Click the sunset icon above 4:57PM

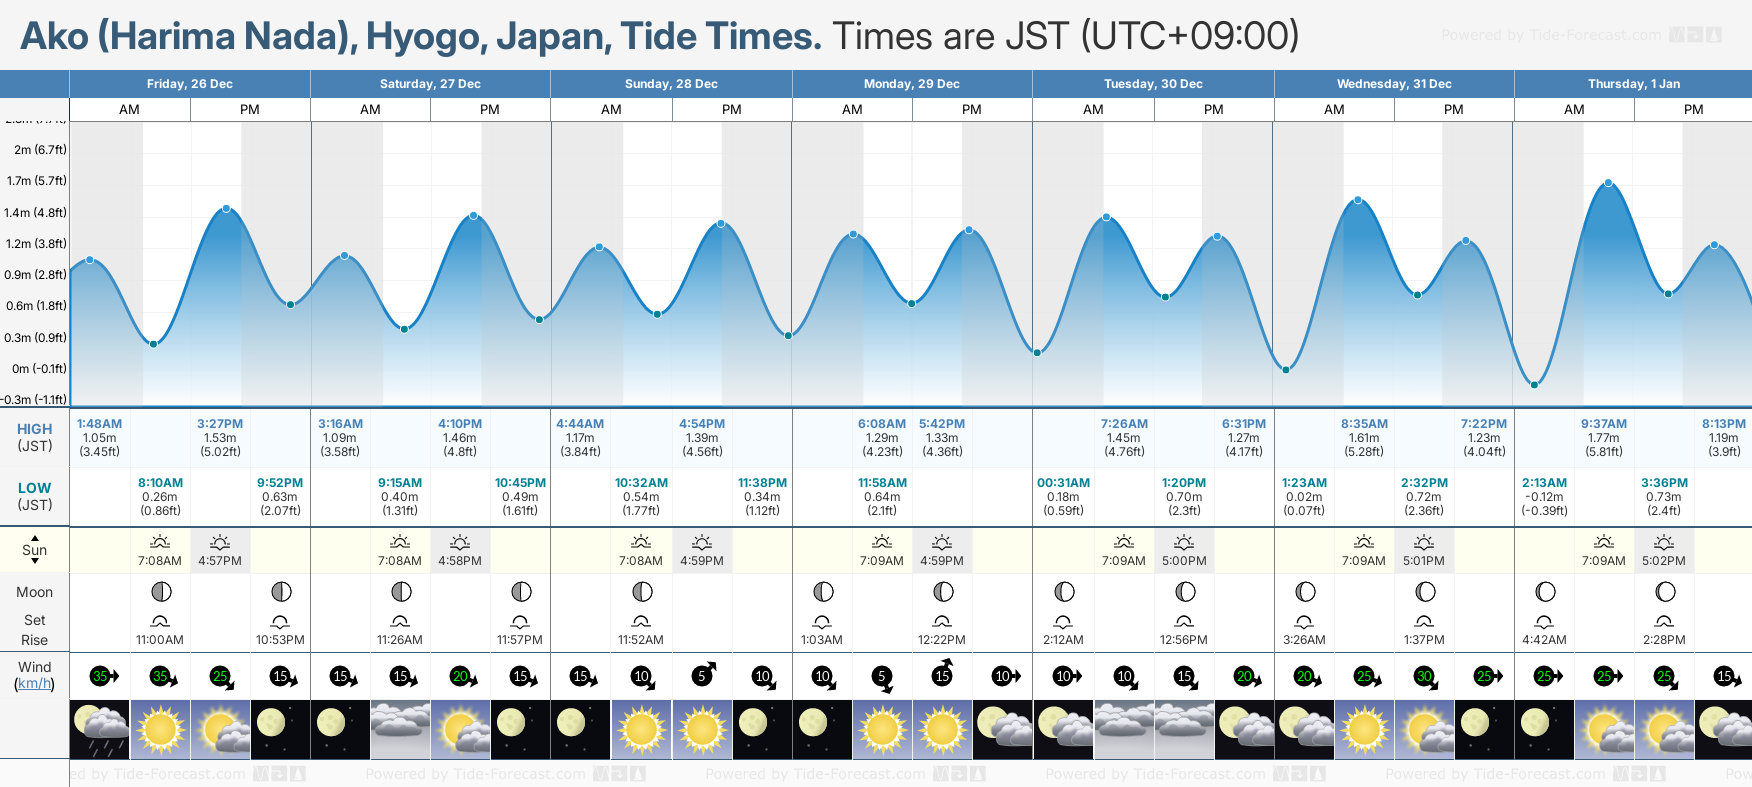220,542
